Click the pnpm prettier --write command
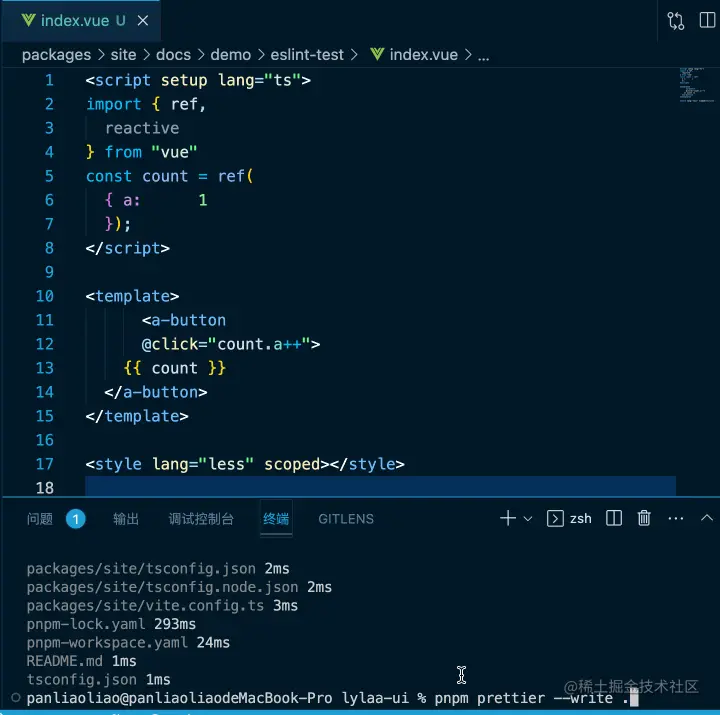This screenshot has width=720, height=715. pos(531,698)
